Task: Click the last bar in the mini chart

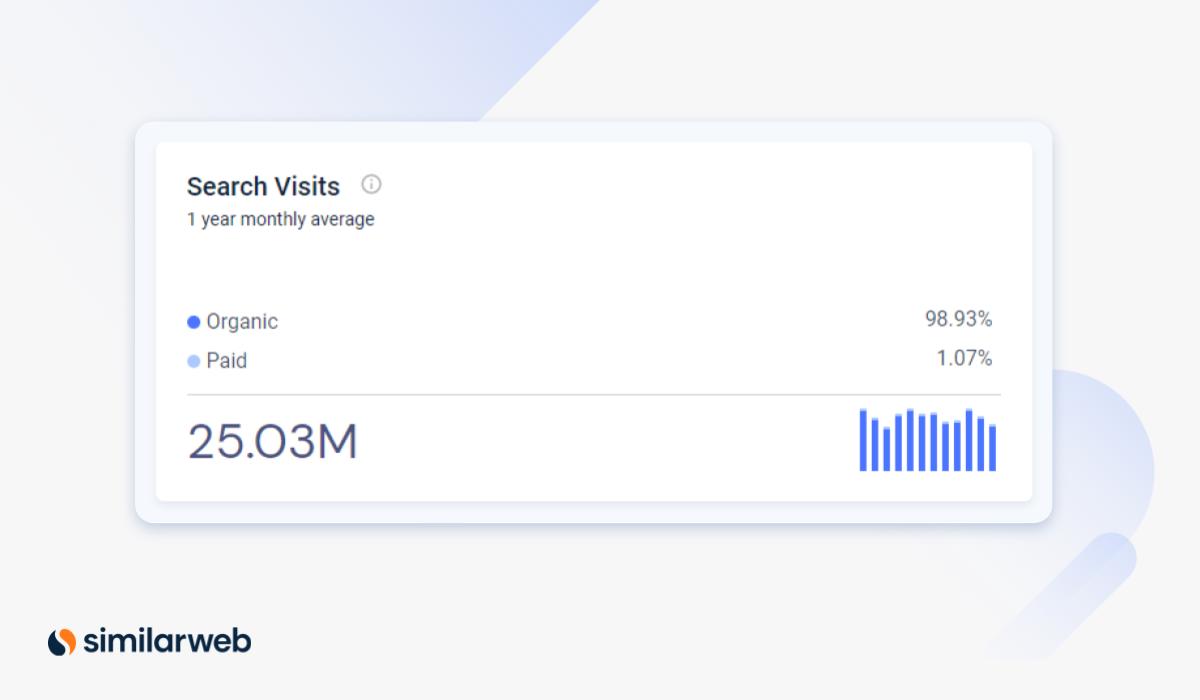Action: coord(992,448)
